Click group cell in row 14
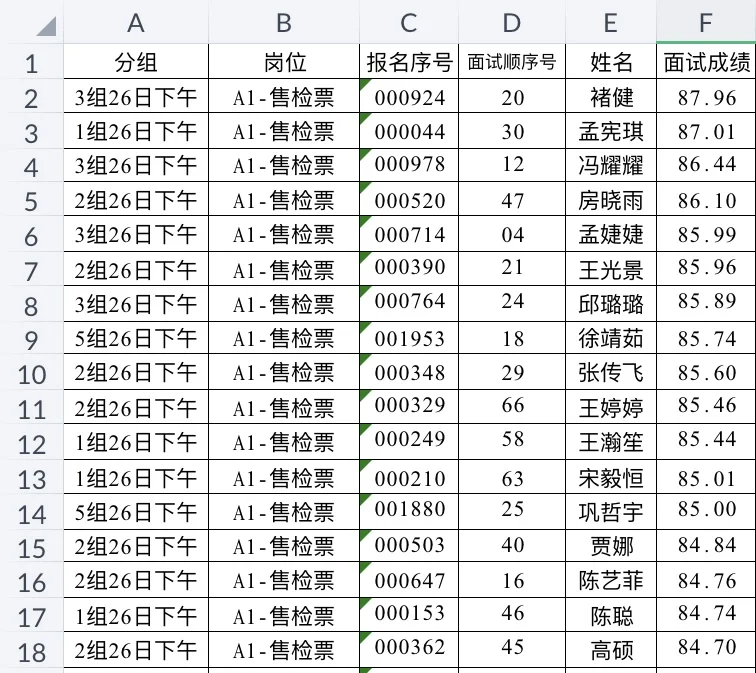756x673 pixels. 136,511
